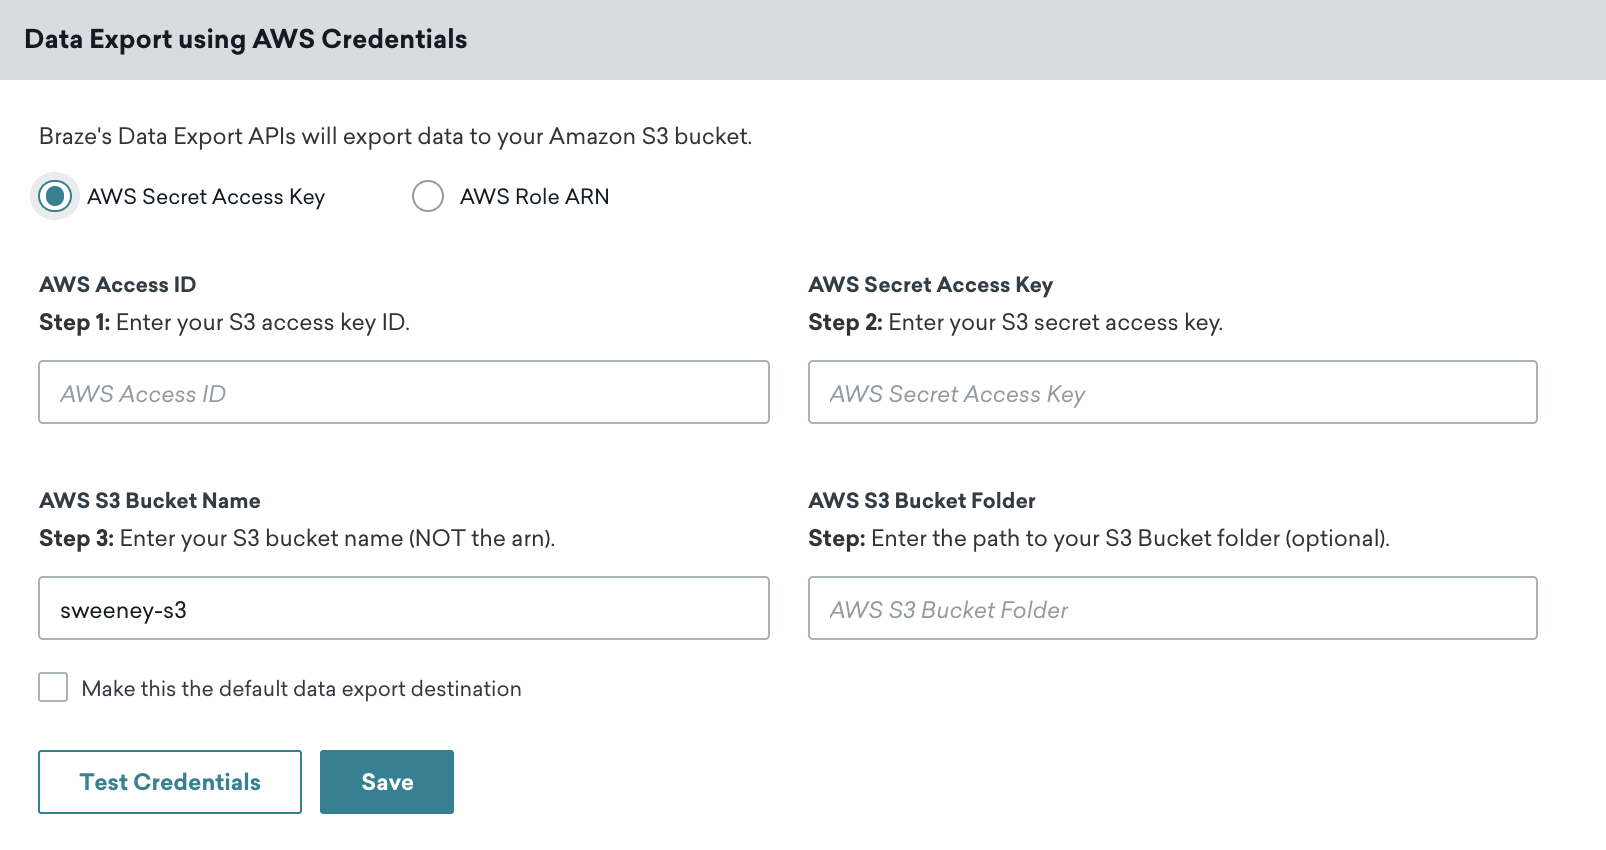Select the AWS Secret Access Key radio button

click(55, 196)
